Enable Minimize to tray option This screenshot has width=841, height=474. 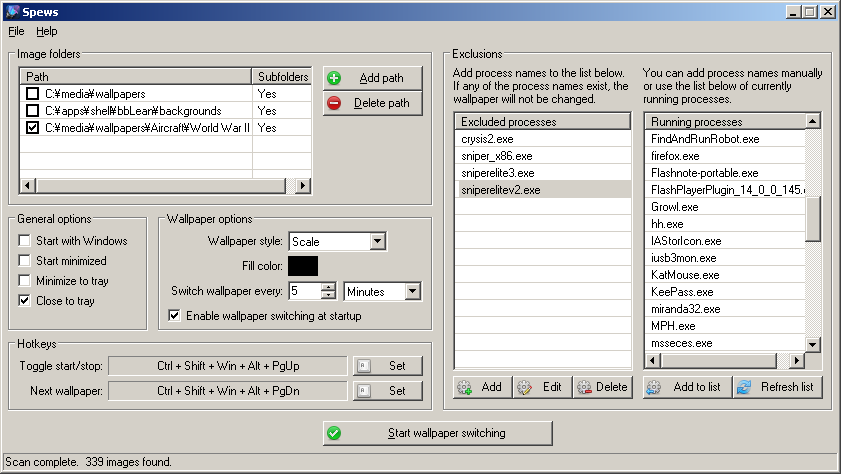point(24,280)
